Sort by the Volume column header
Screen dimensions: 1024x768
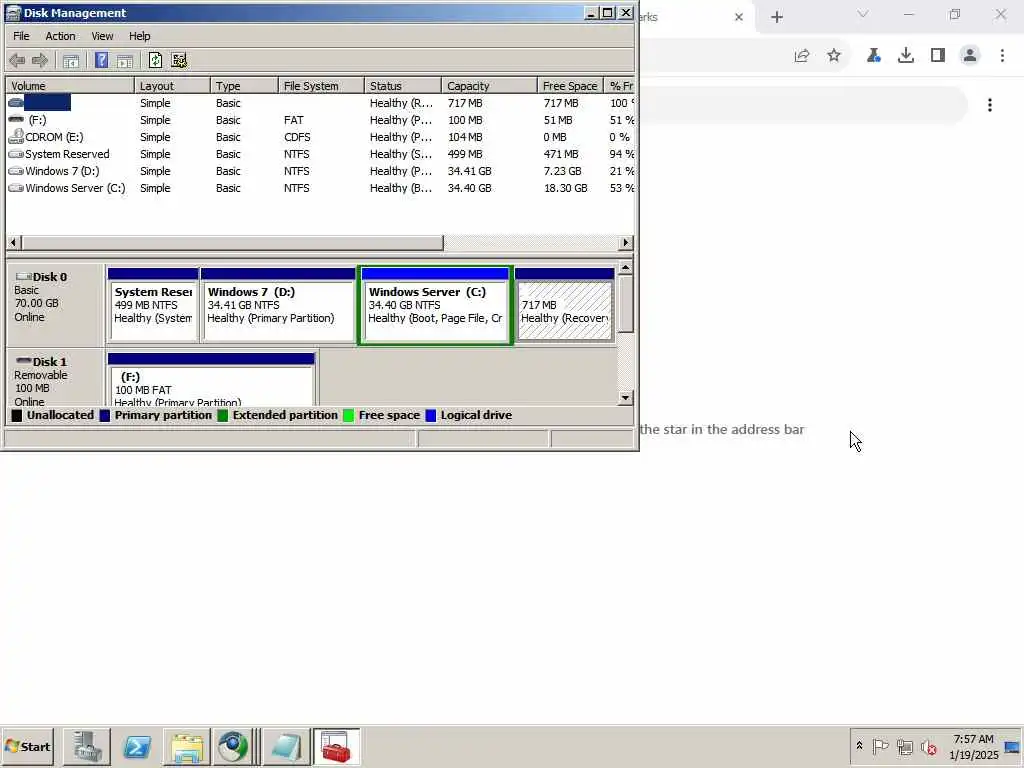(70, 86)
